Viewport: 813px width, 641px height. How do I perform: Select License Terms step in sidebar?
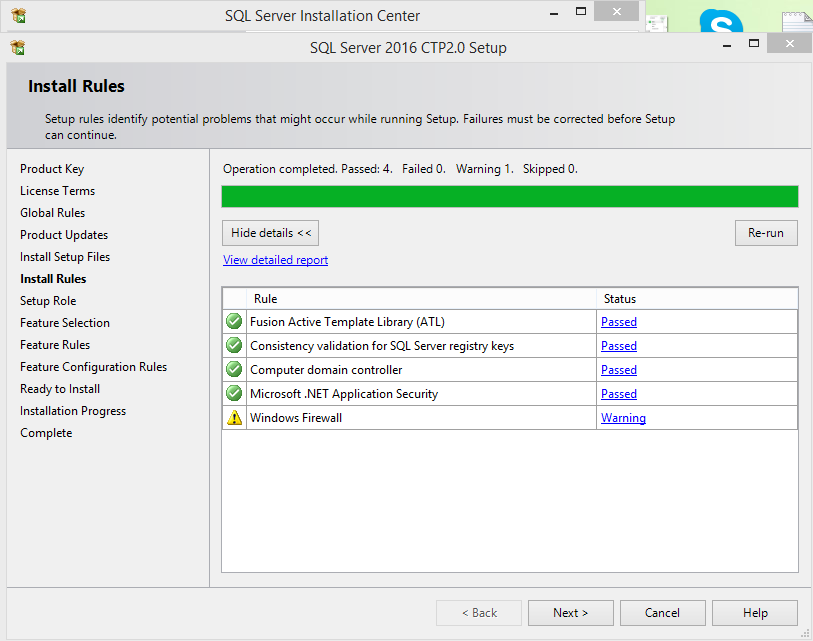pyautogui.click(x=58, y=191)
